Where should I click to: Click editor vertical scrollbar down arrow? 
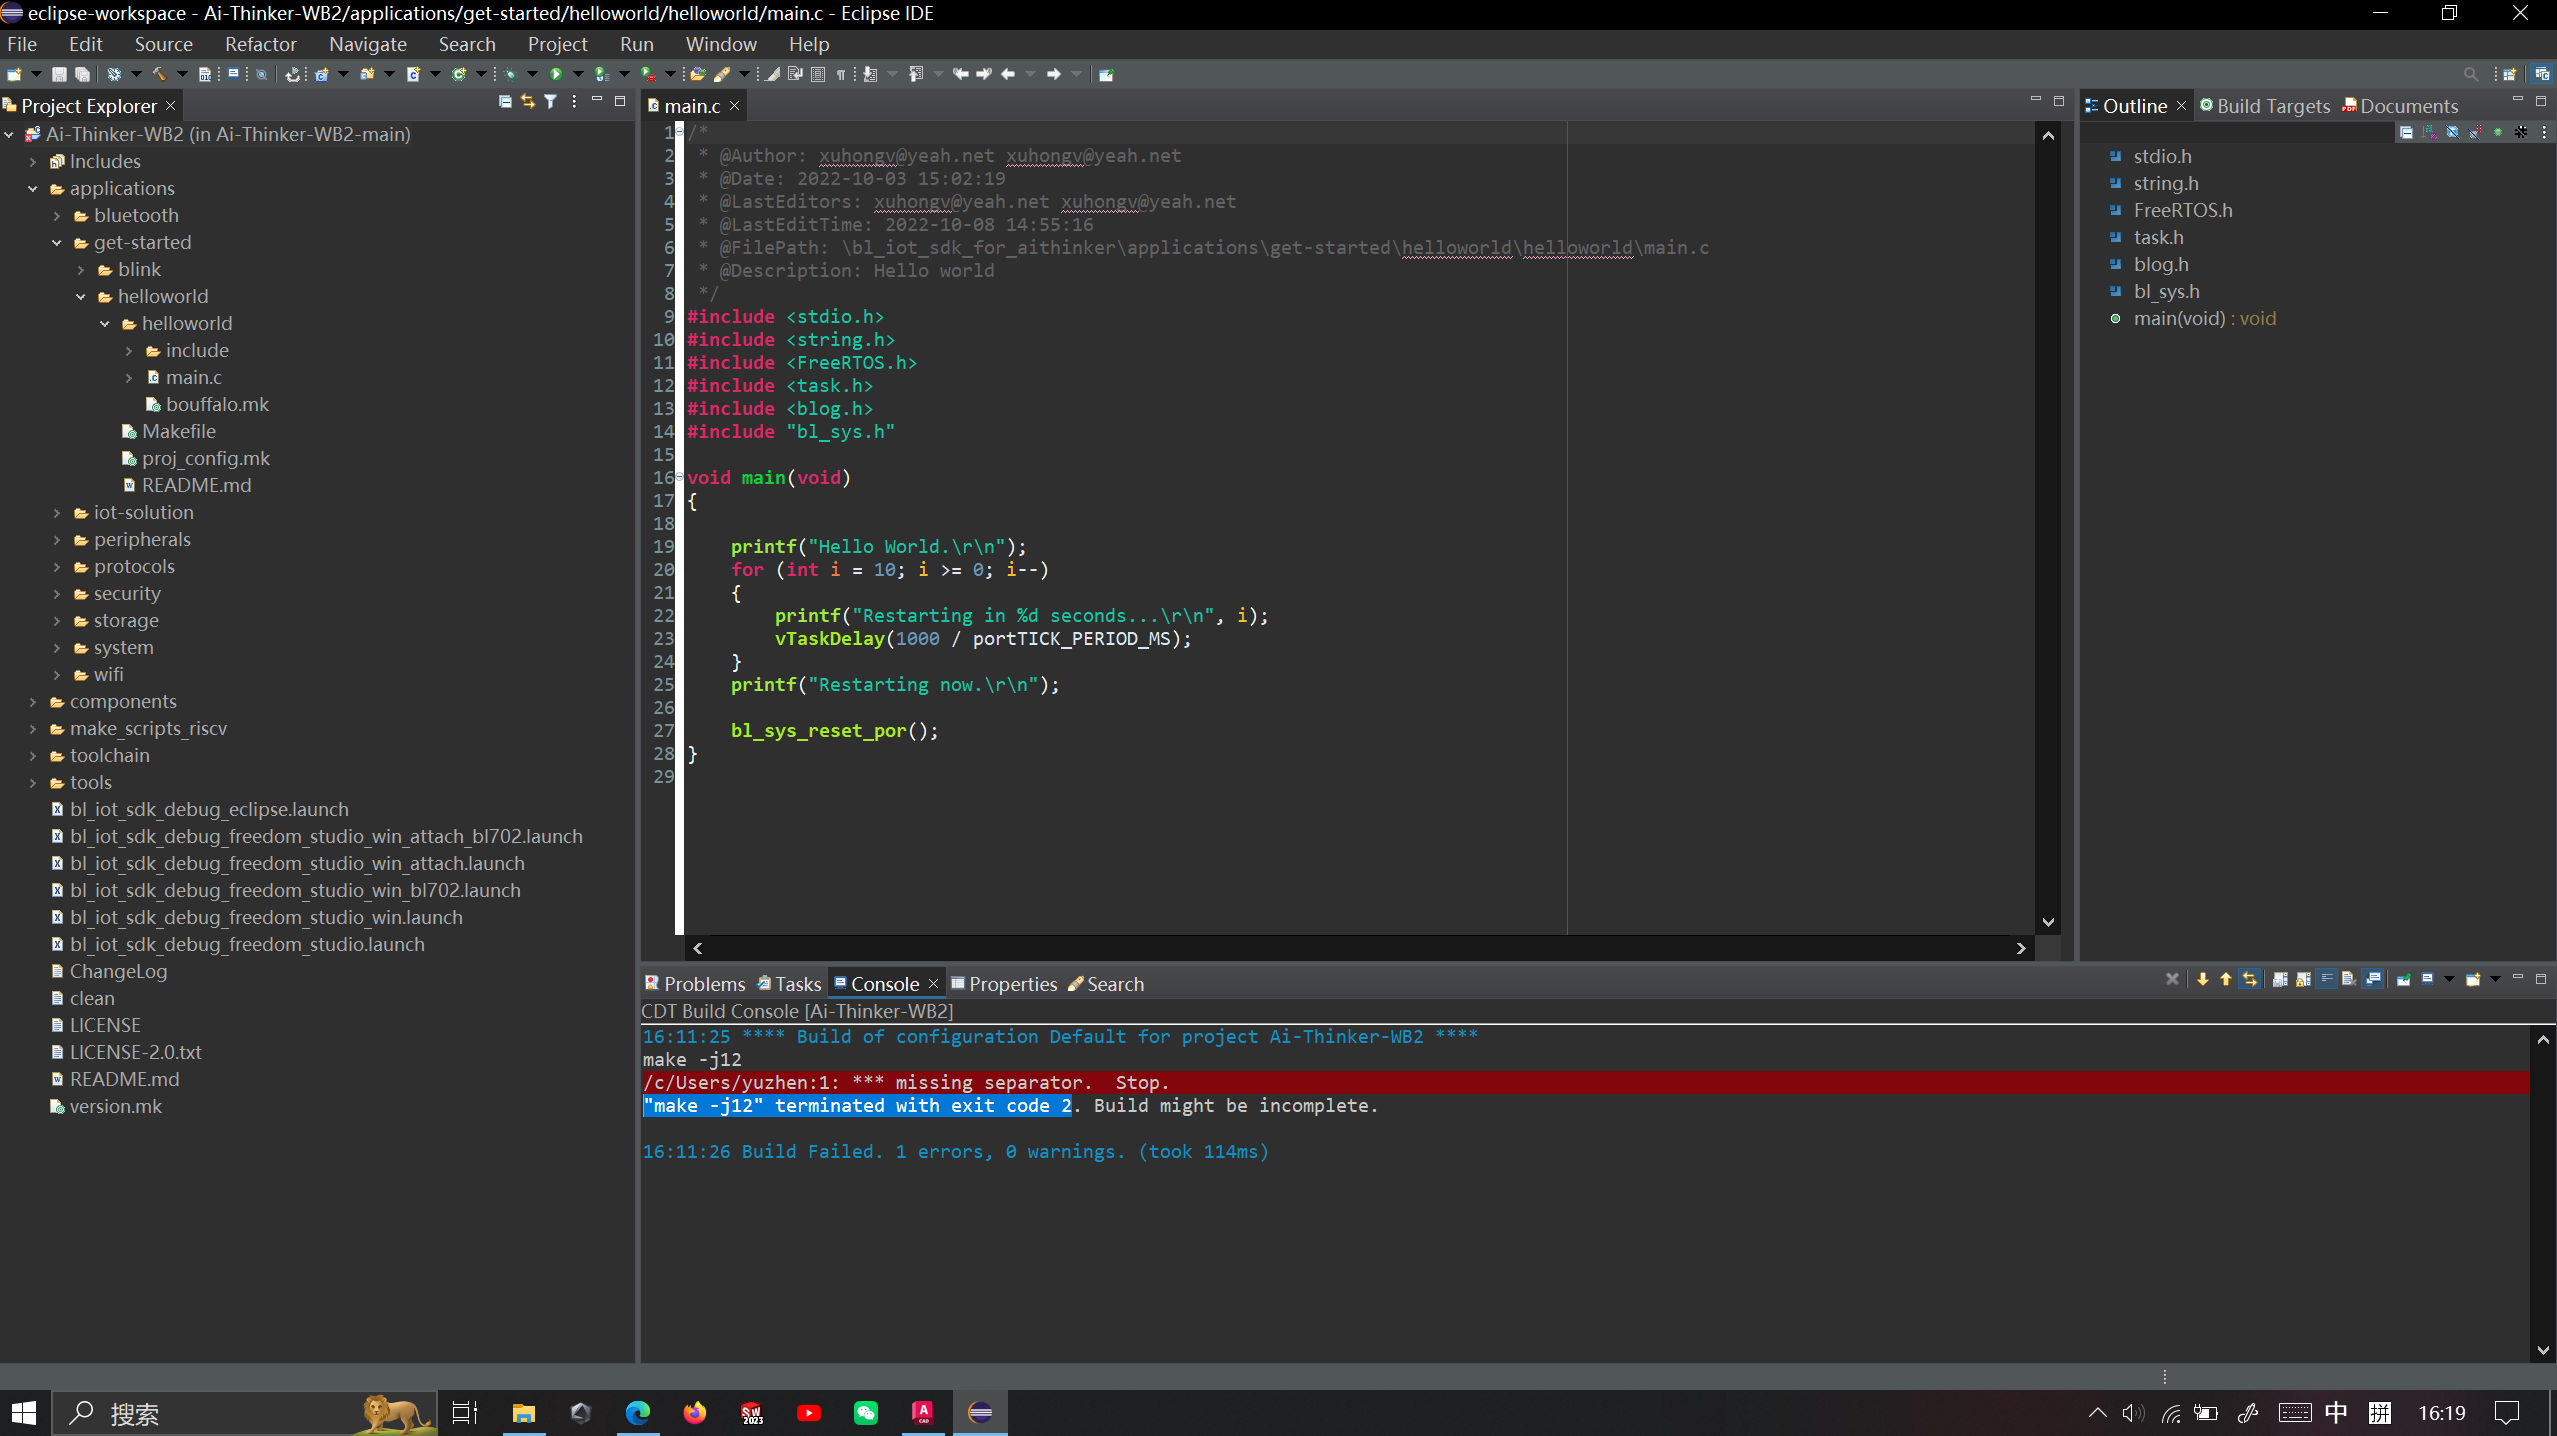point(2048,922)
